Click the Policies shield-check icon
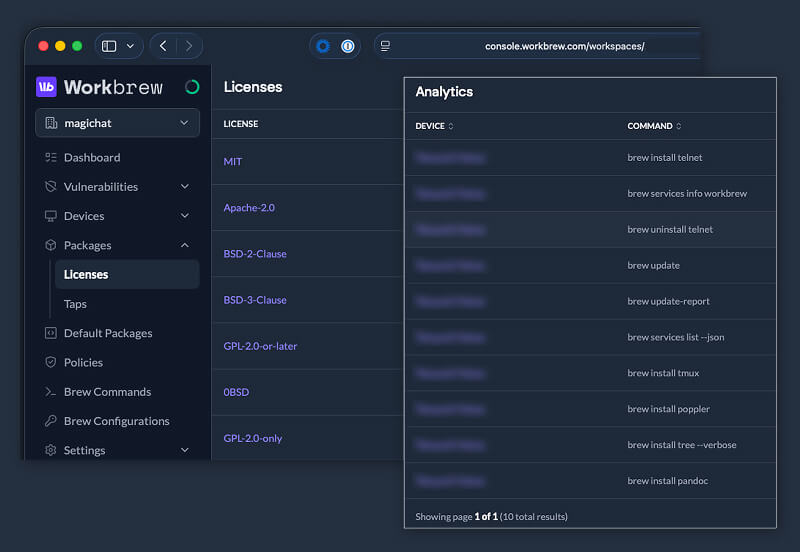Viewport: 800px width, 552px height. click(x=51, y=362)
